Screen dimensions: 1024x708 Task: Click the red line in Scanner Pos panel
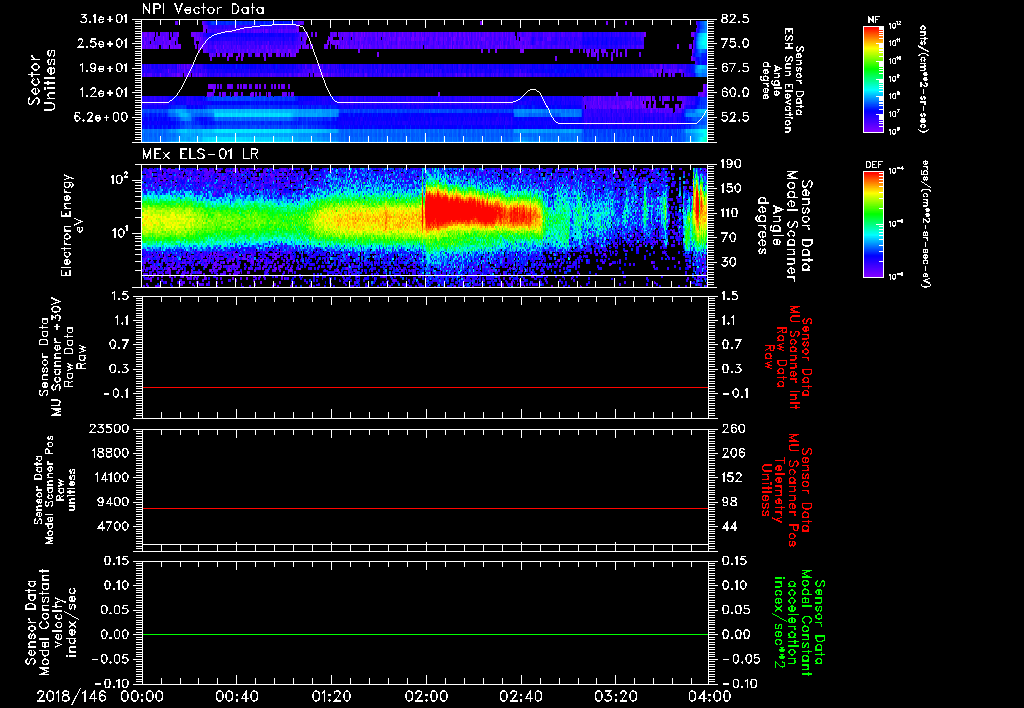click(425, 508)
